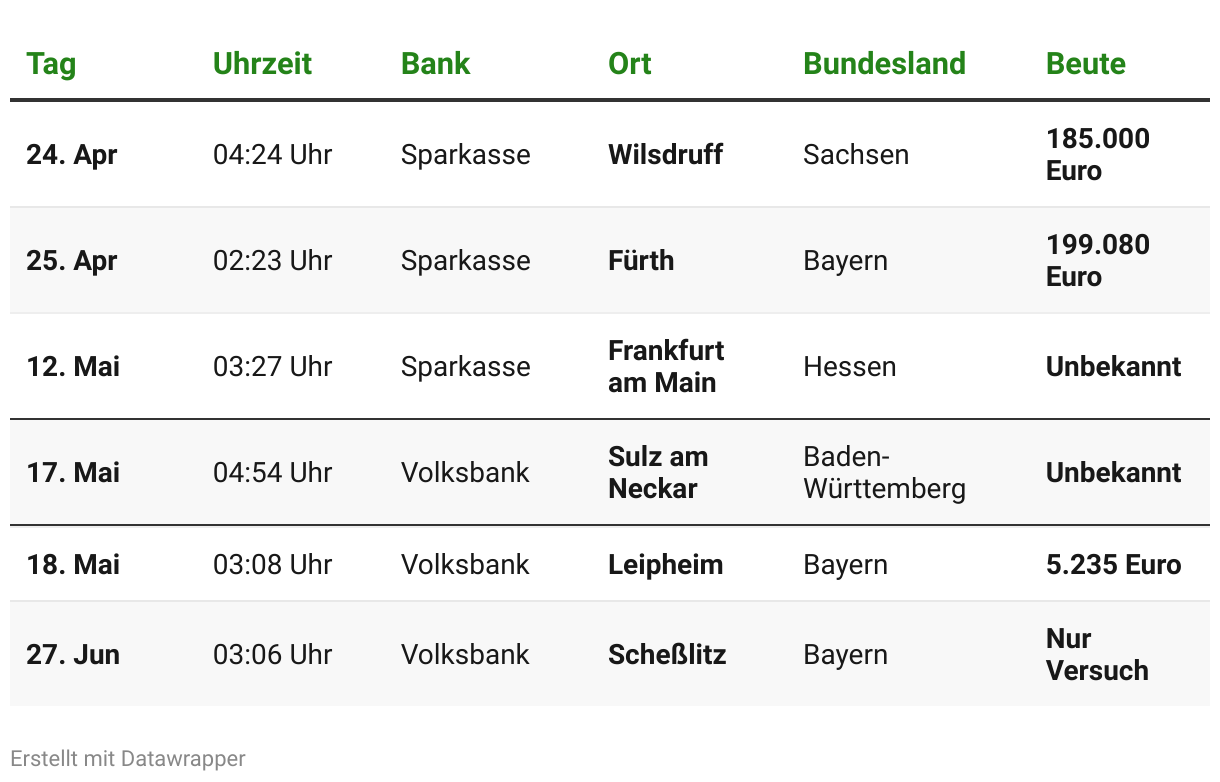This screenshot has height=782, width=1220.
Task: Select the Ort column header
Action: click(x=630, y=64)
